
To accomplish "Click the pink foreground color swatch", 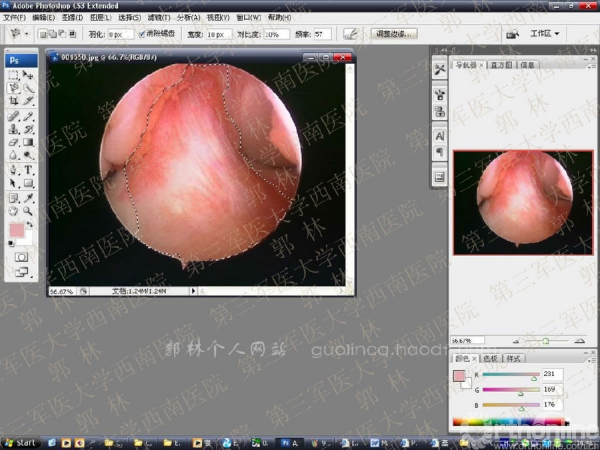I will point(17,230).
